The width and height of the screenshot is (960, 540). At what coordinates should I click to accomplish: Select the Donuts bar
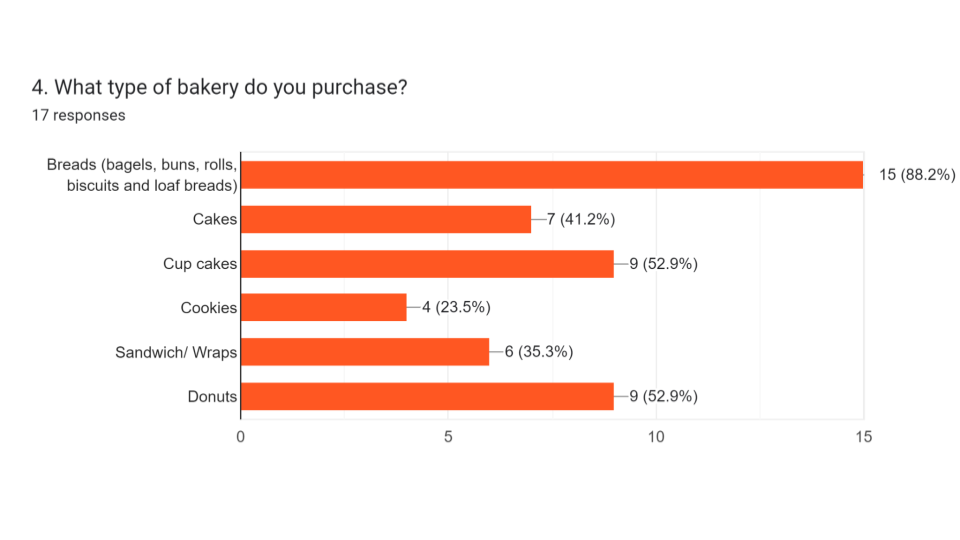click(427, 396)
